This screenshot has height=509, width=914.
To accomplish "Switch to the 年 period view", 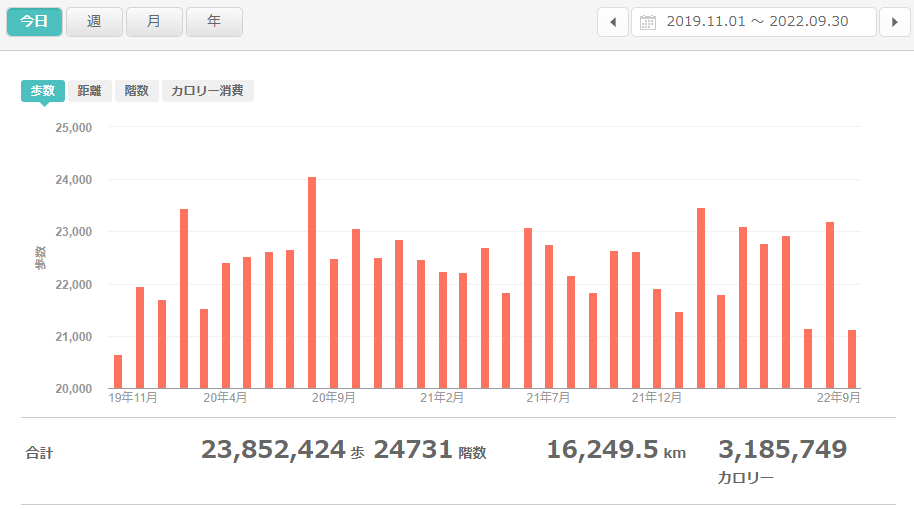I will pyautogui.click(x=214, y=22).
